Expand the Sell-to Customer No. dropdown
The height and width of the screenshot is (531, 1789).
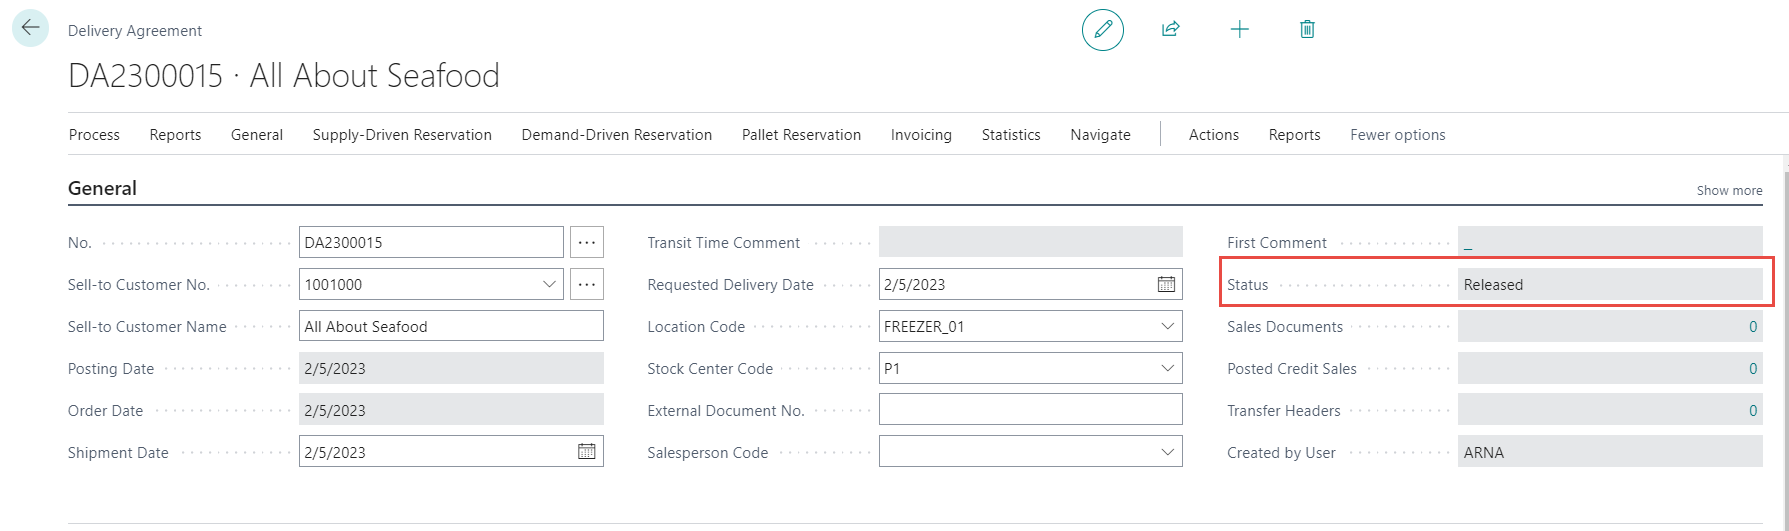pos(549,285)
